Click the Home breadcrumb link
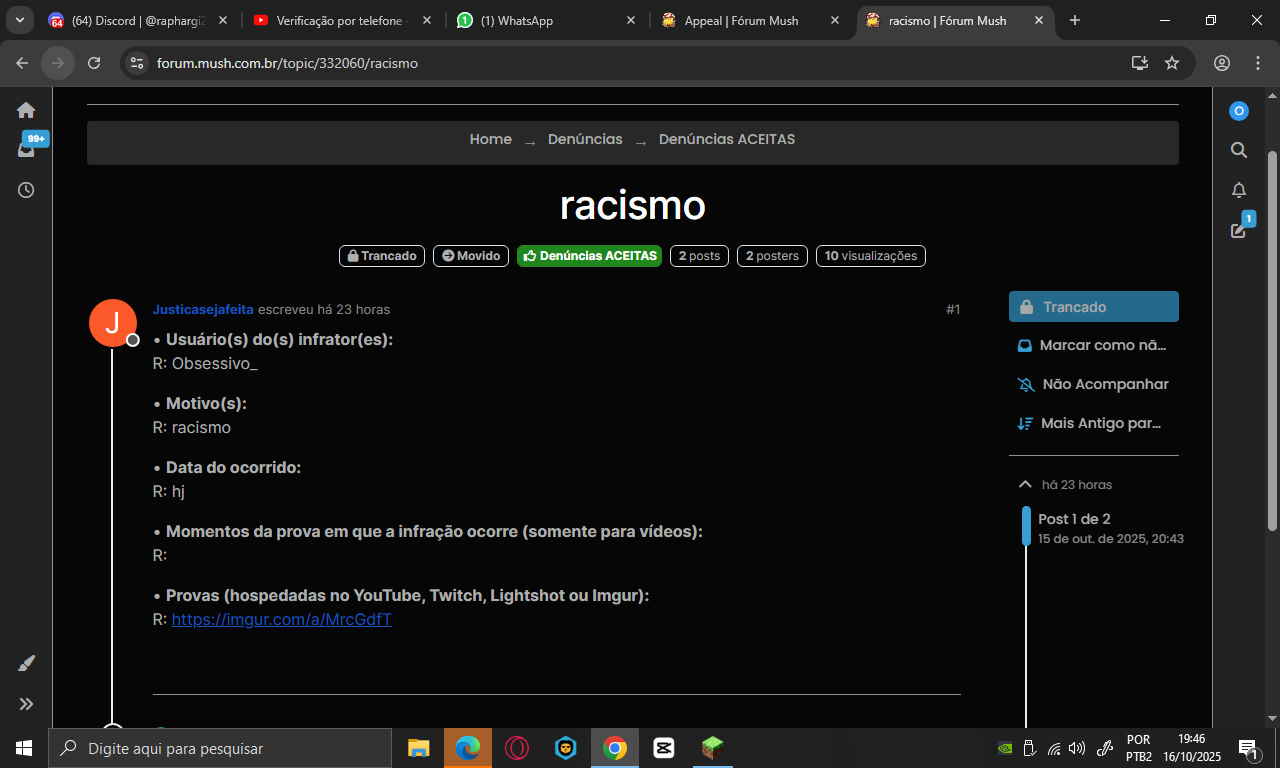The height and width of the screenshot is (768, 1280). coord(491,139)
